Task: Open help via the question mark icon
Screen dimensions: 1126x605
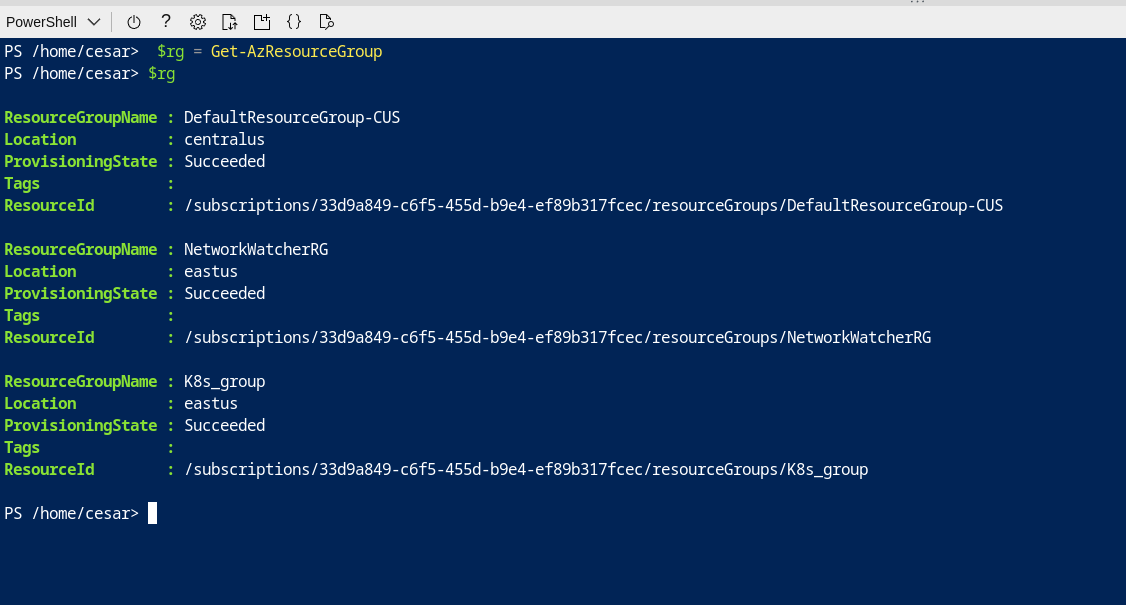Action: coord(166,22)
